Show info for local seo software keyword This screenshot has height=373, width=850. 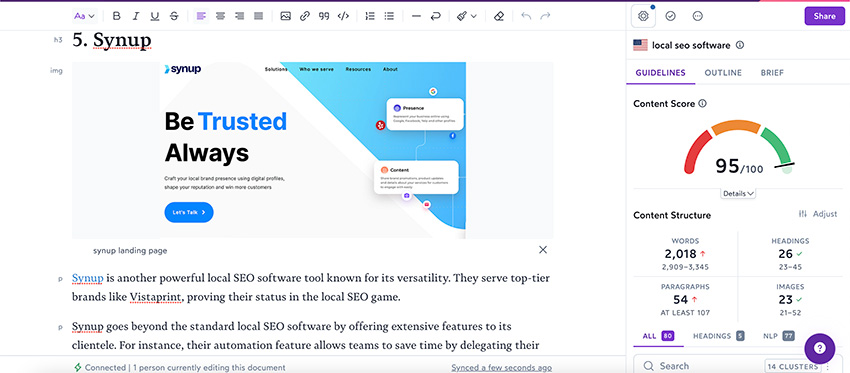(x=740, y=46)
